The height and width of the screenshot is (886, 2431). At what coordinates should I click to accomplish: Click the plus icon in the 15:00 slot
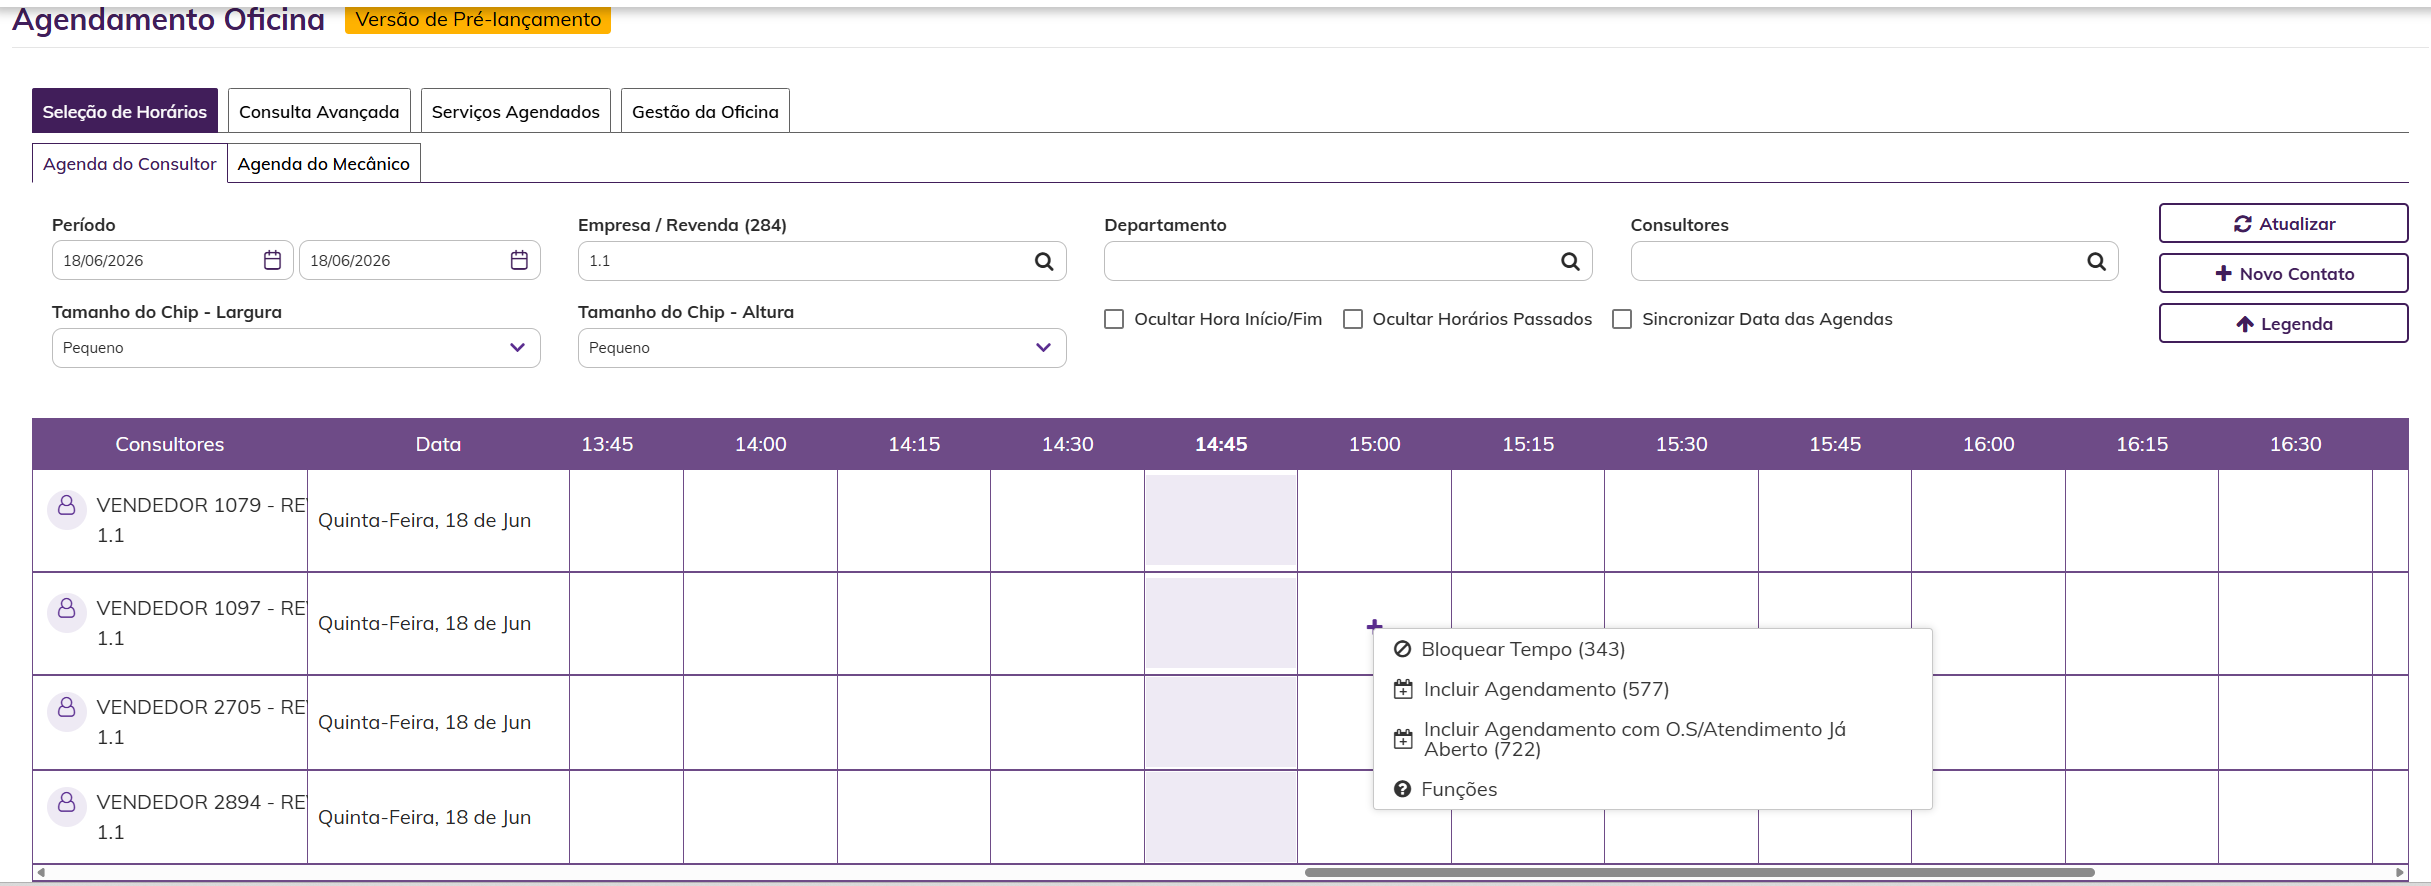coord(1374,626)
